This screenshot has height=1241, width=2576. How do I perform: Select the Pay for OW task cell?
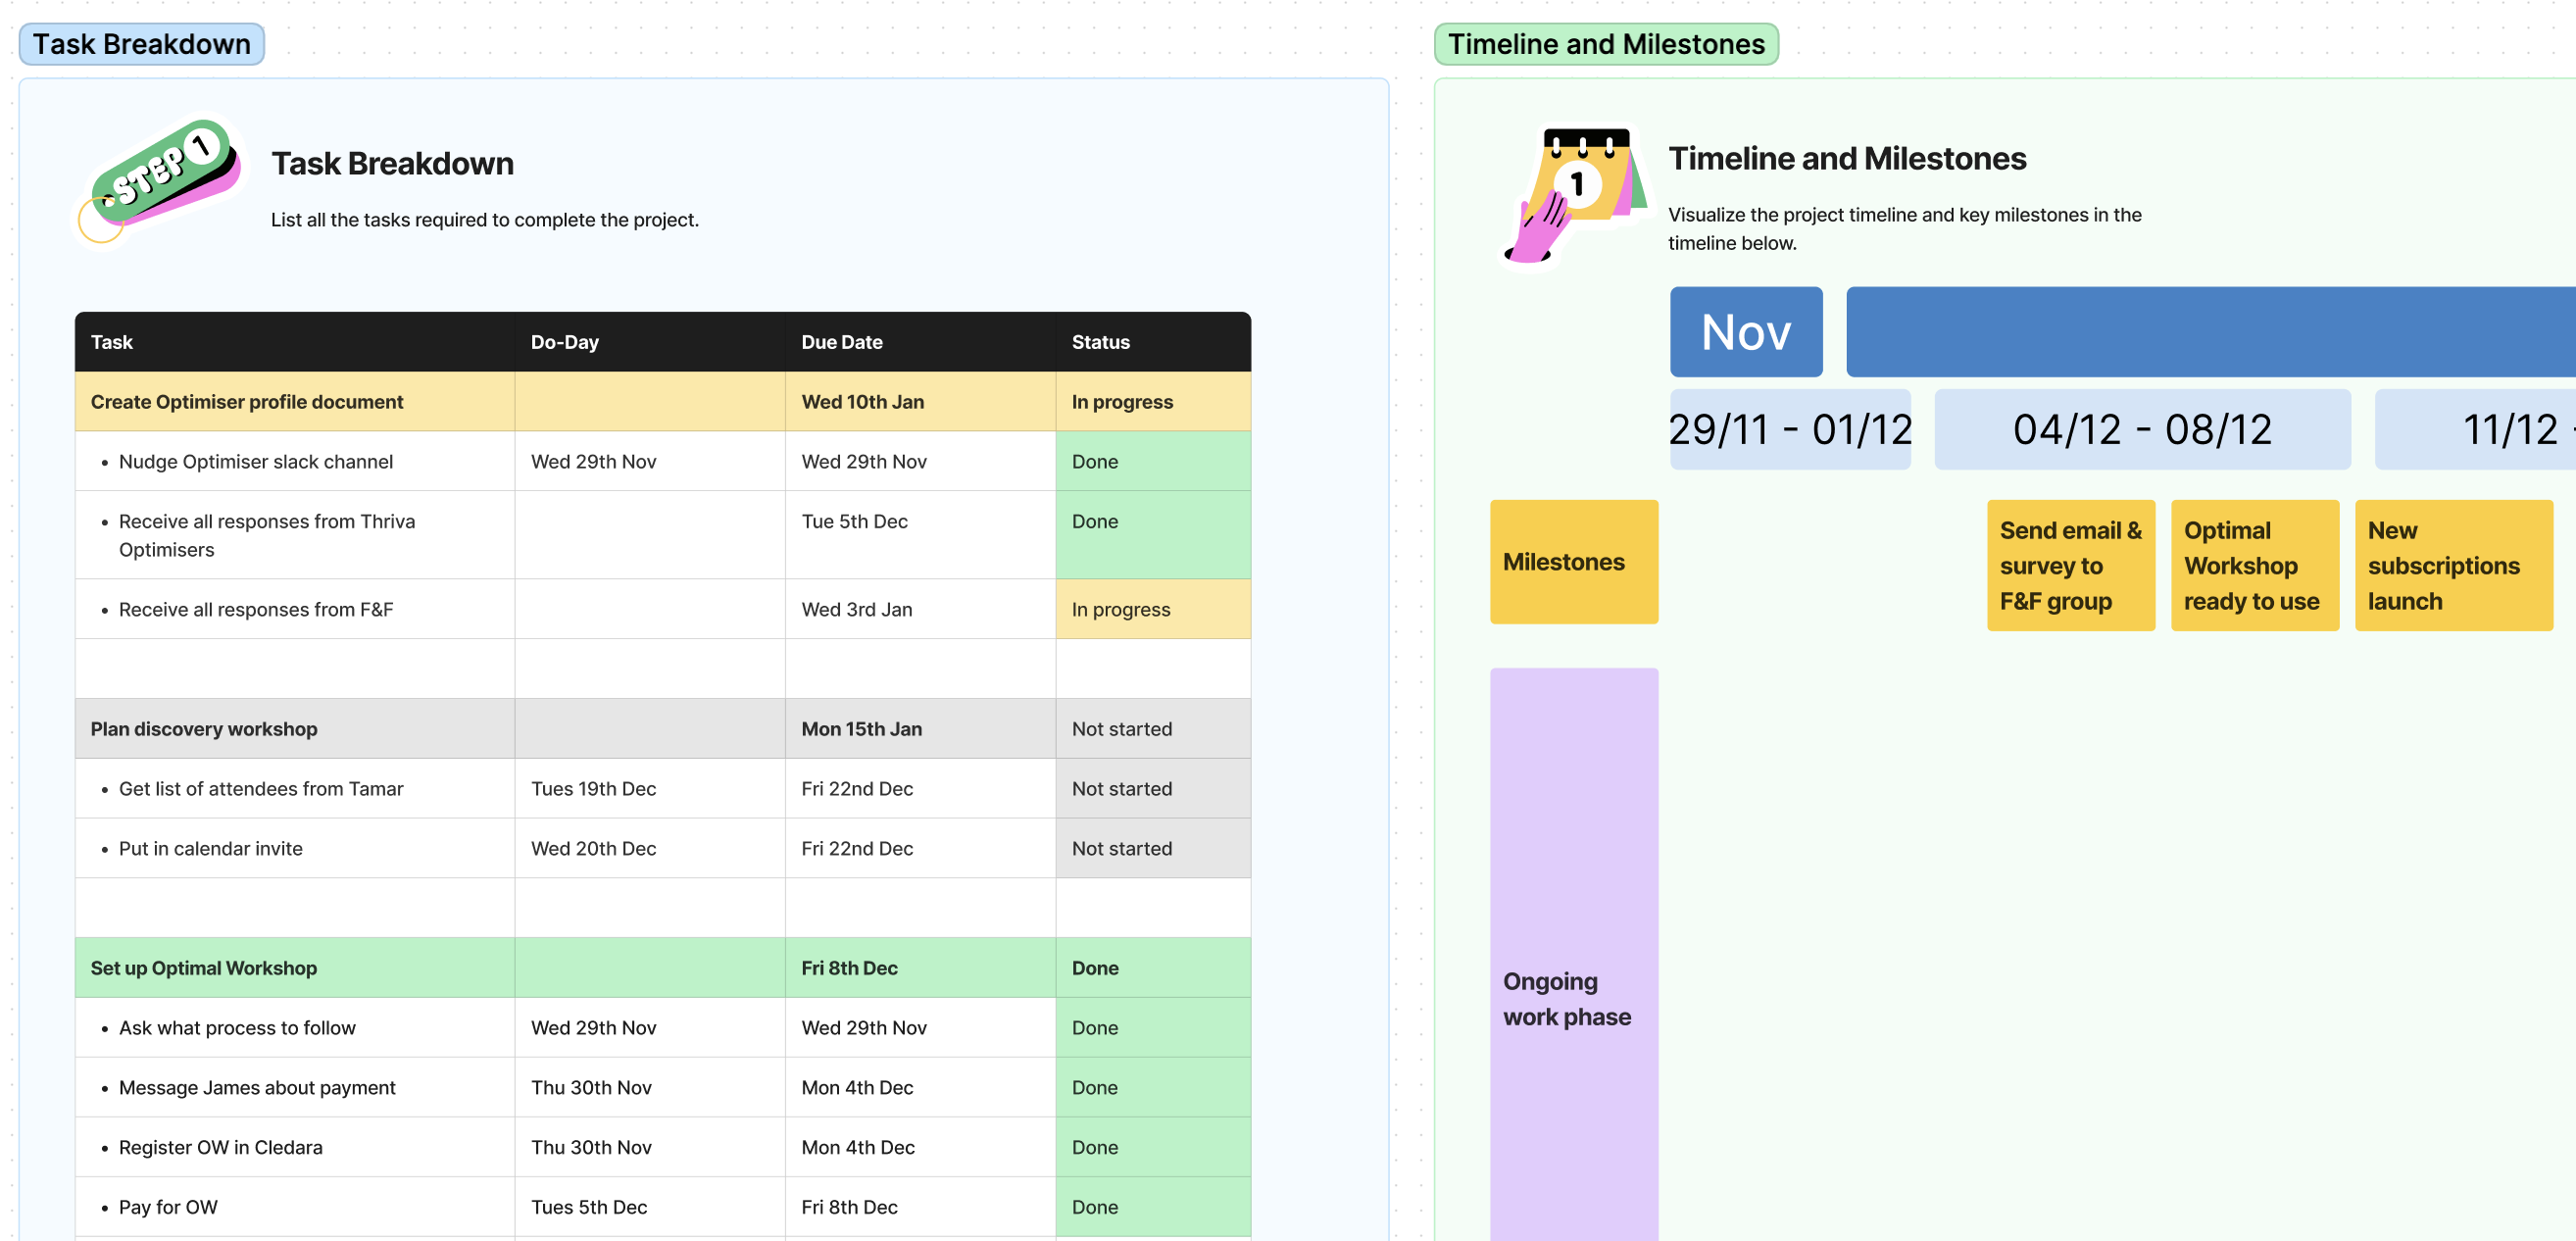coord(168,1207)
